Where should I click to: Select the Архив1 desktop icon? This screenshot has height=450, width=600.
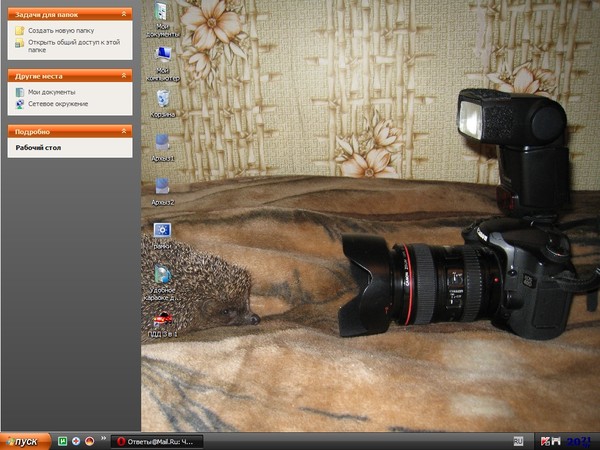tap(162, 142)
